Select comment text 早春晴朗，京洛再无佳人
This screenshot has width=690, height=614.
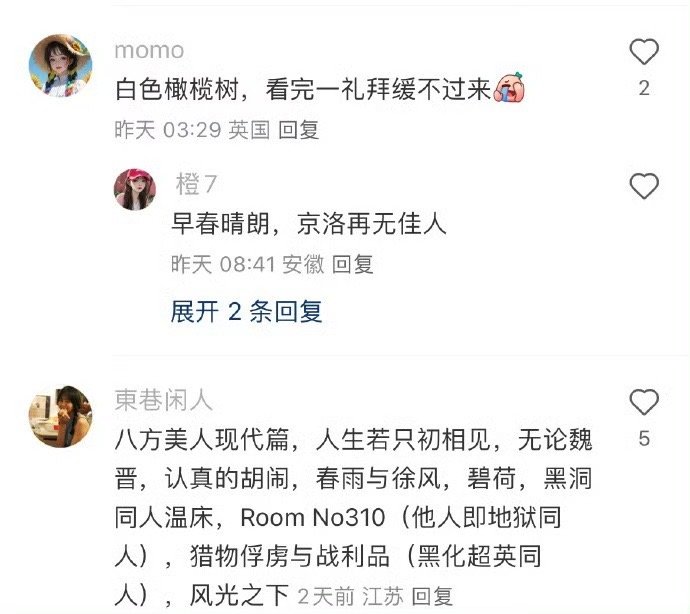(309, 224)
